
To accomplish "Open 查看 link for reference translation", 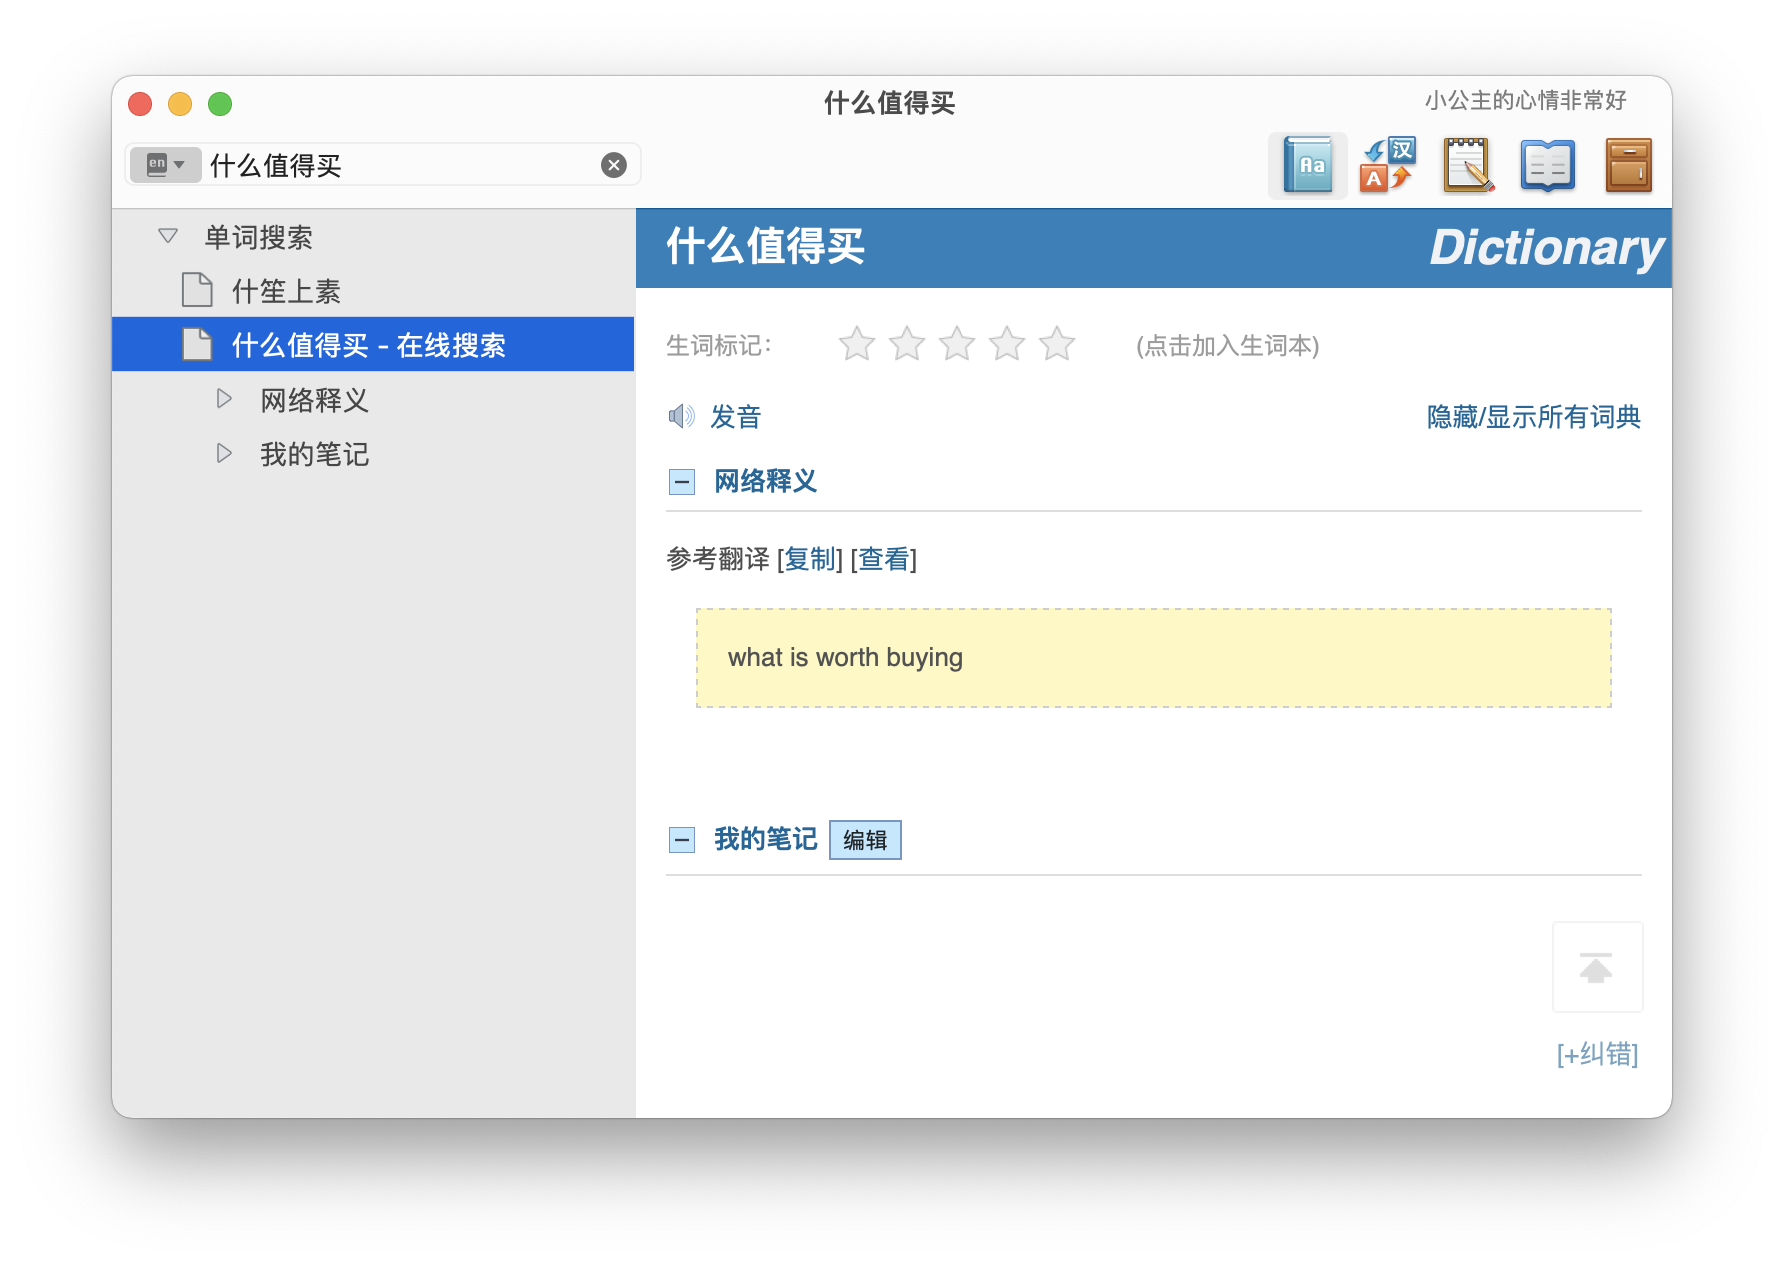I will (884, 559).
